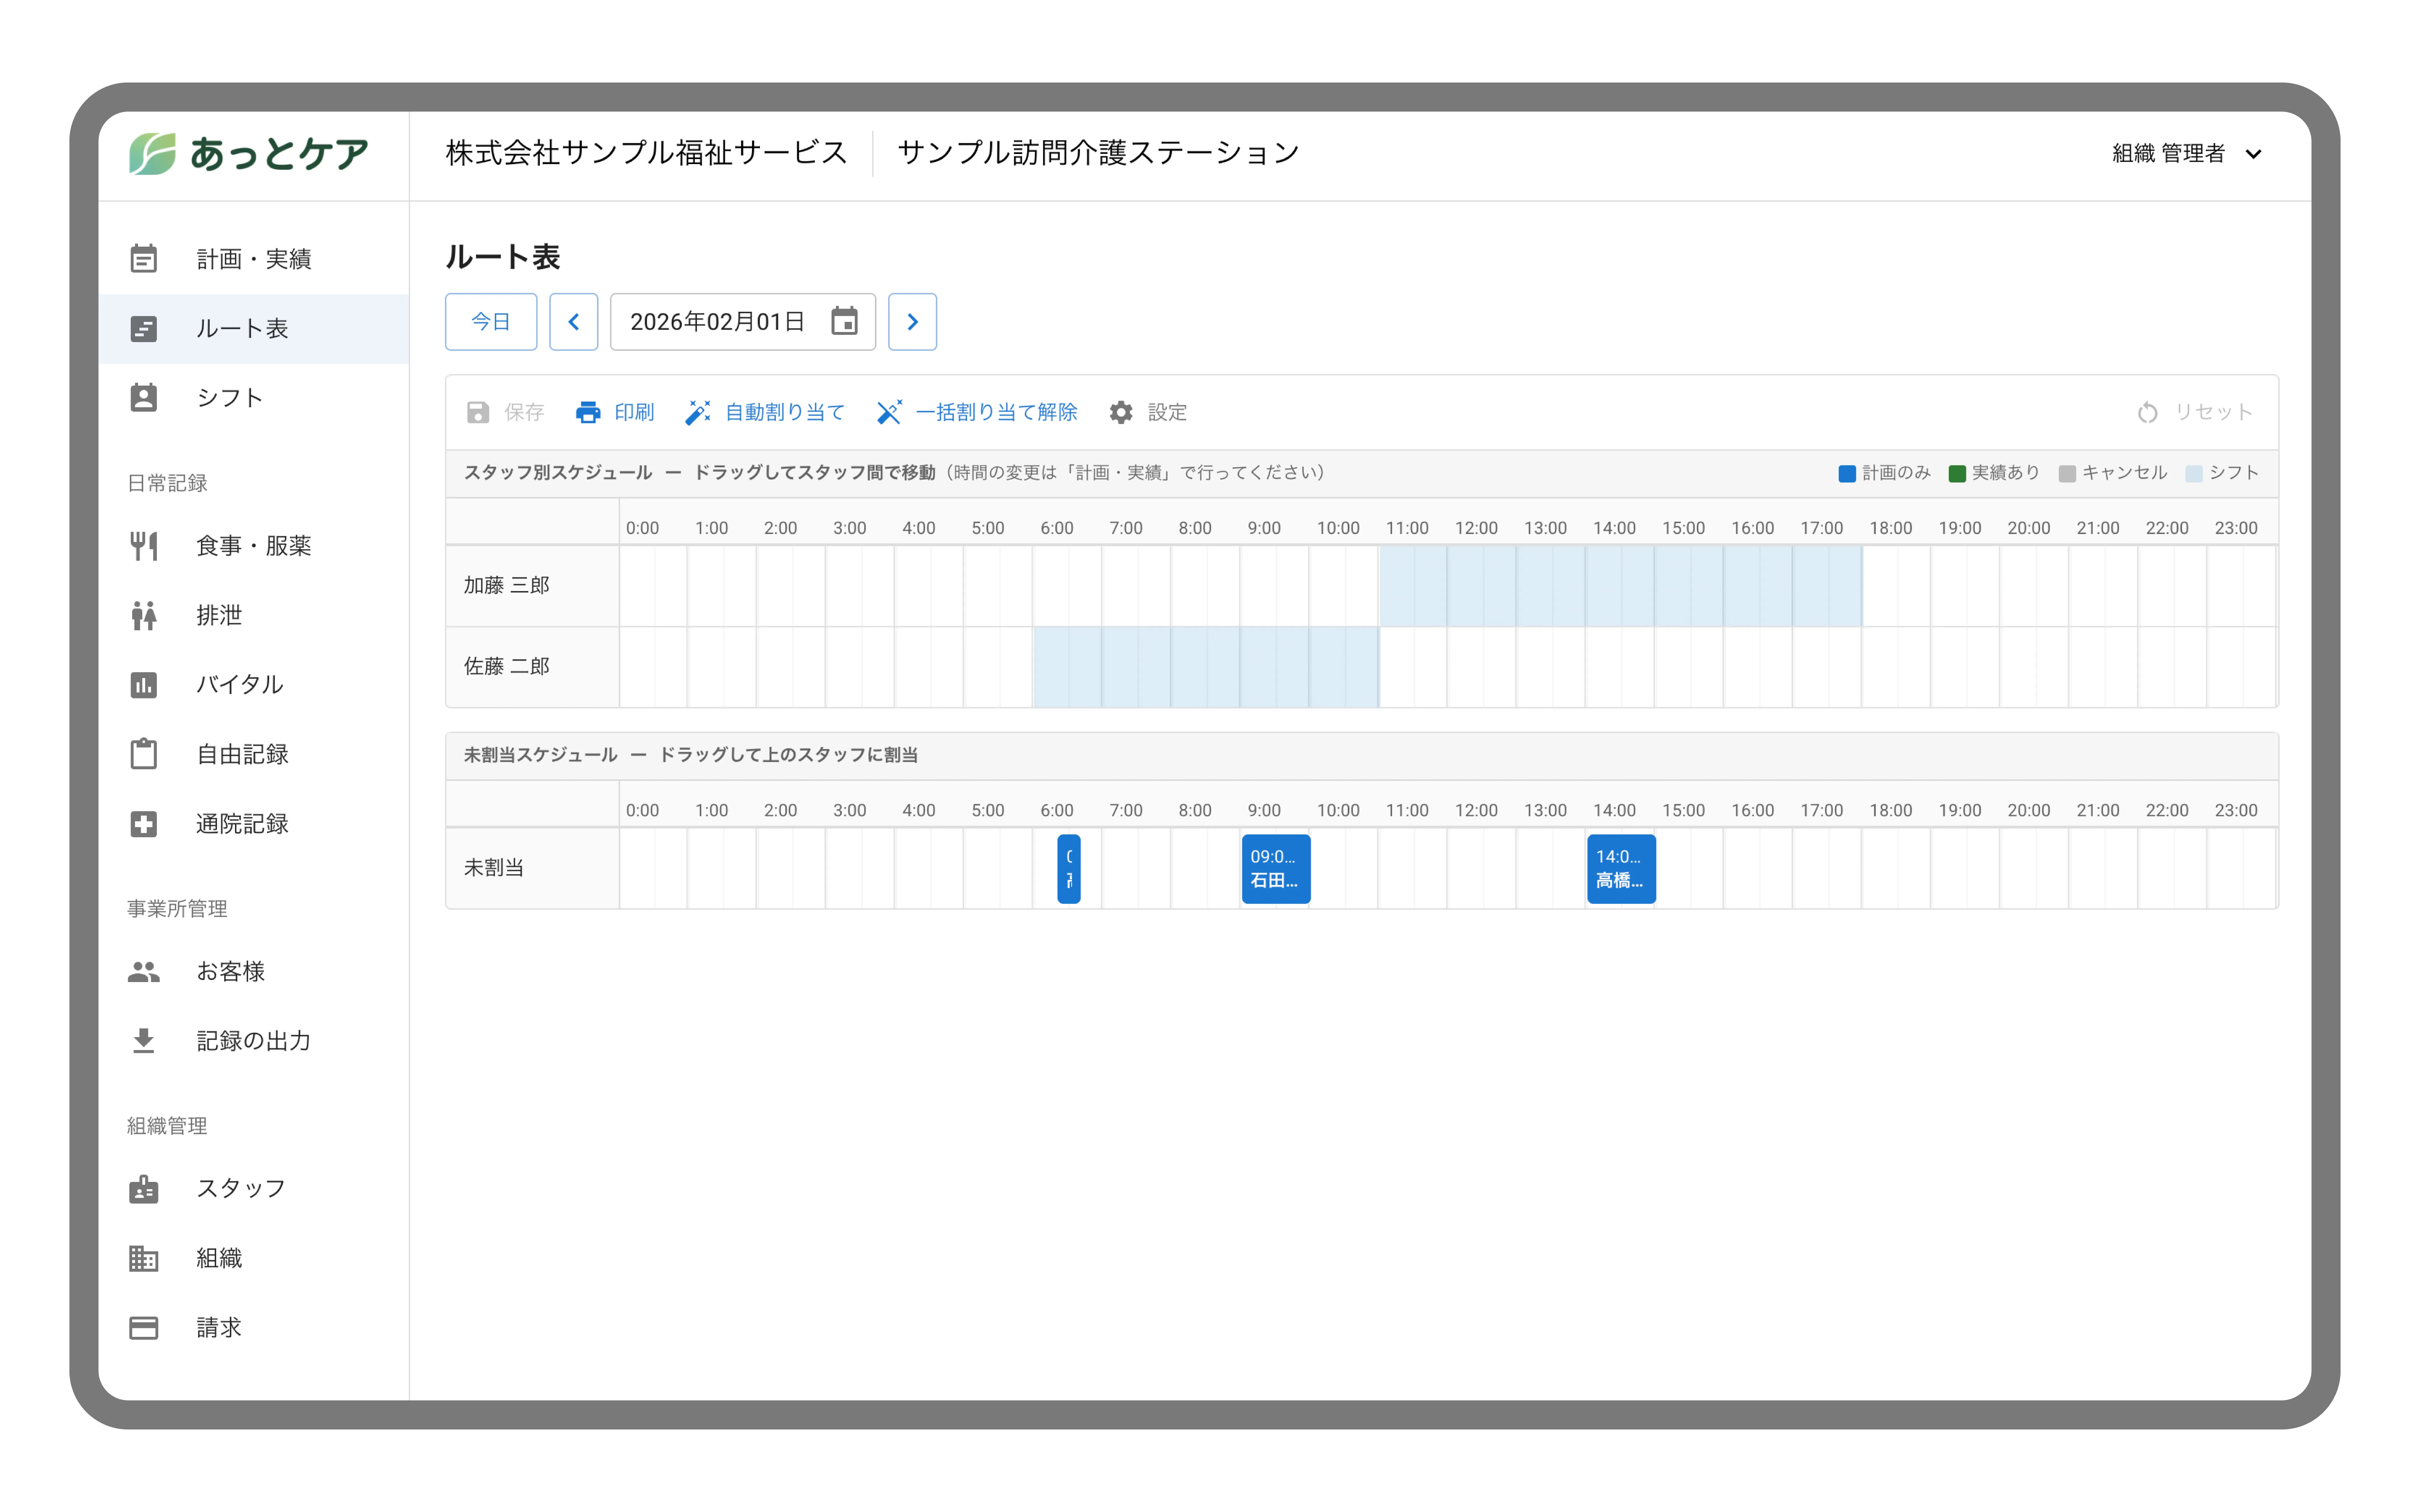Viewport: 2410px width, 1512px height.
Task: Click the date field 2026年02月01日
Action: pos(743,322)
